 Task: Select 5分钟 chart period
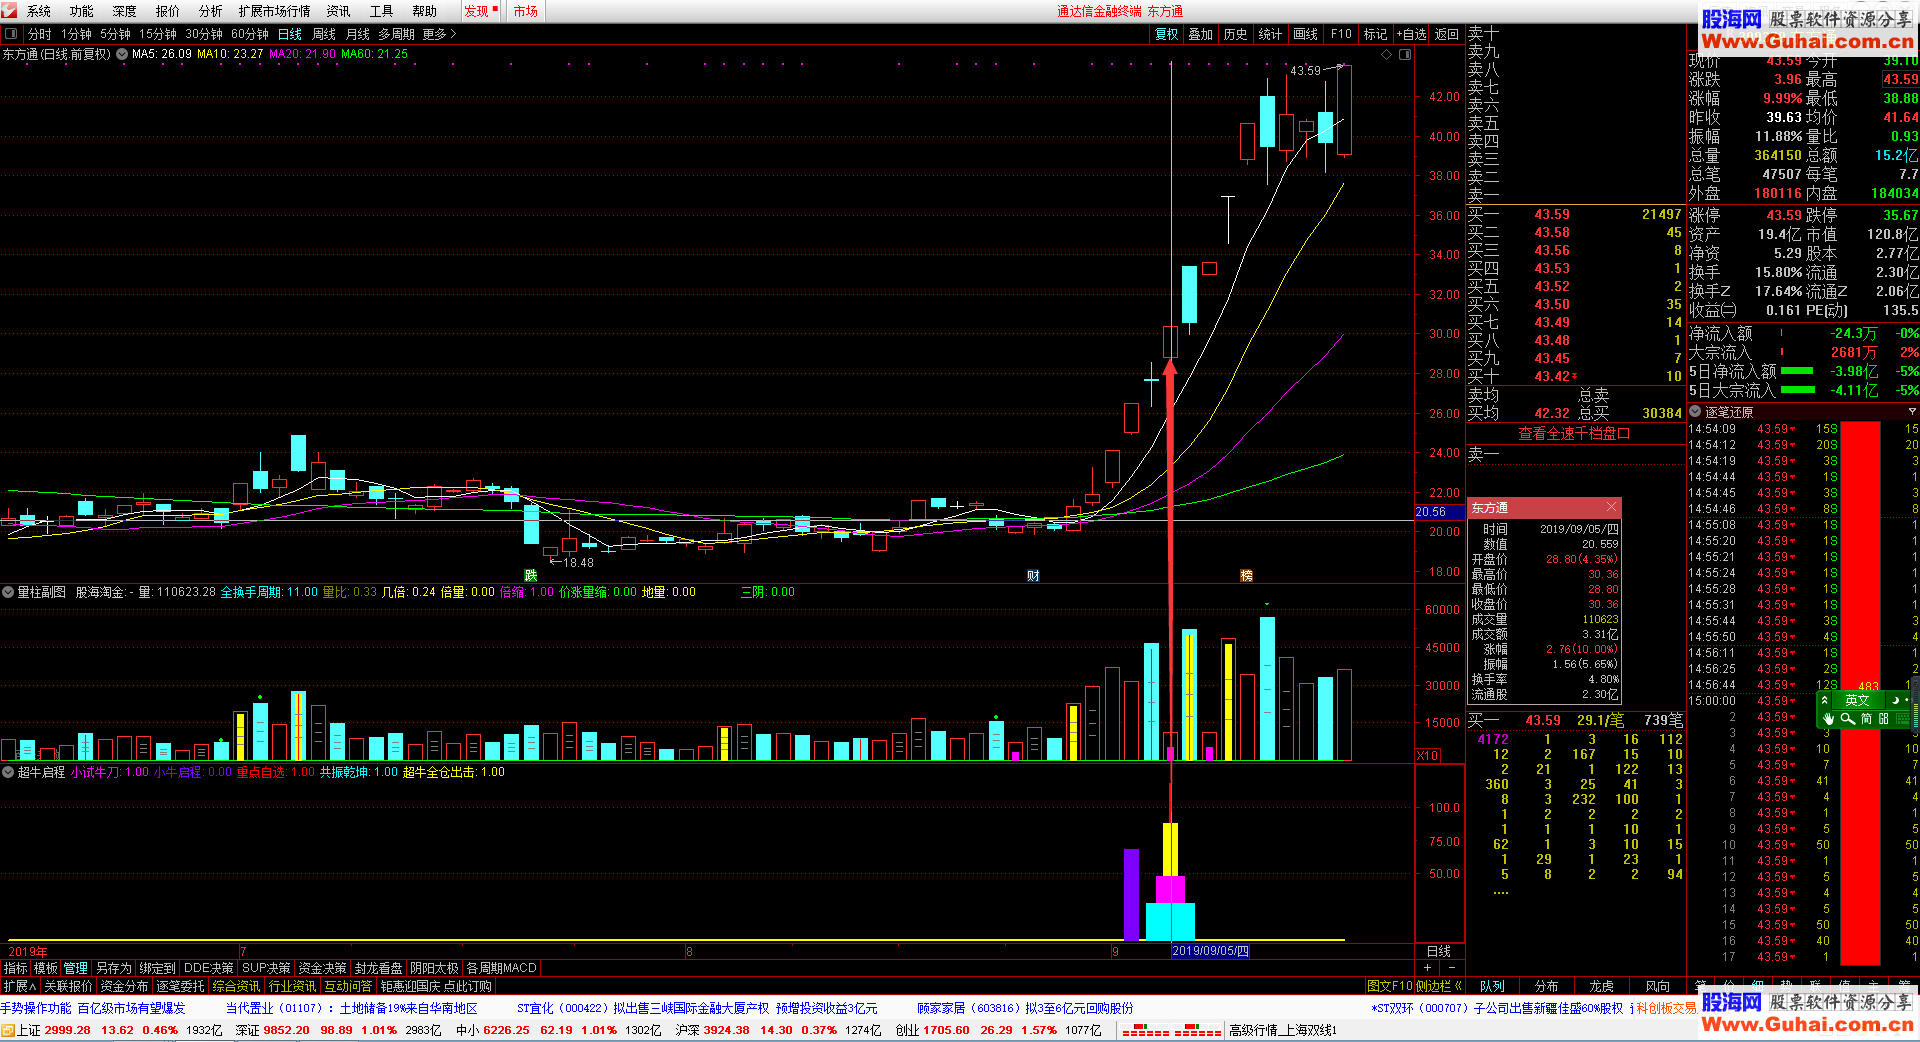pos(115,34)
